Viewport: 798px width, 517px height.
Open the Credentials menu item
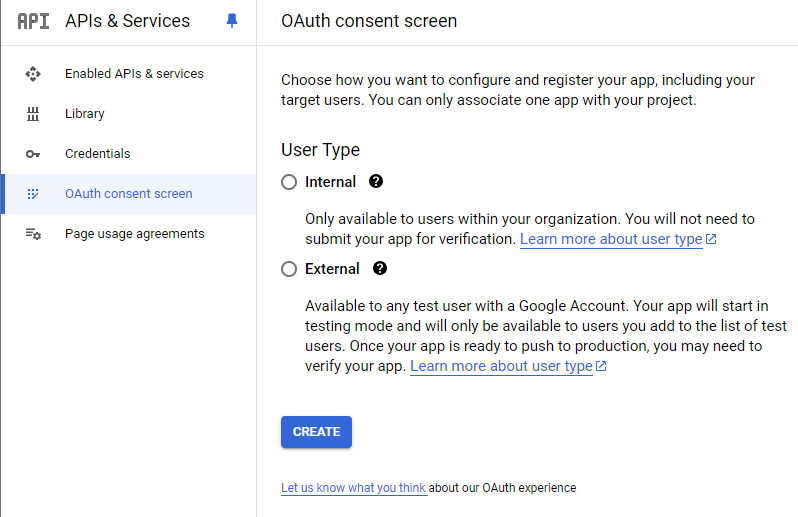[98, 154]
